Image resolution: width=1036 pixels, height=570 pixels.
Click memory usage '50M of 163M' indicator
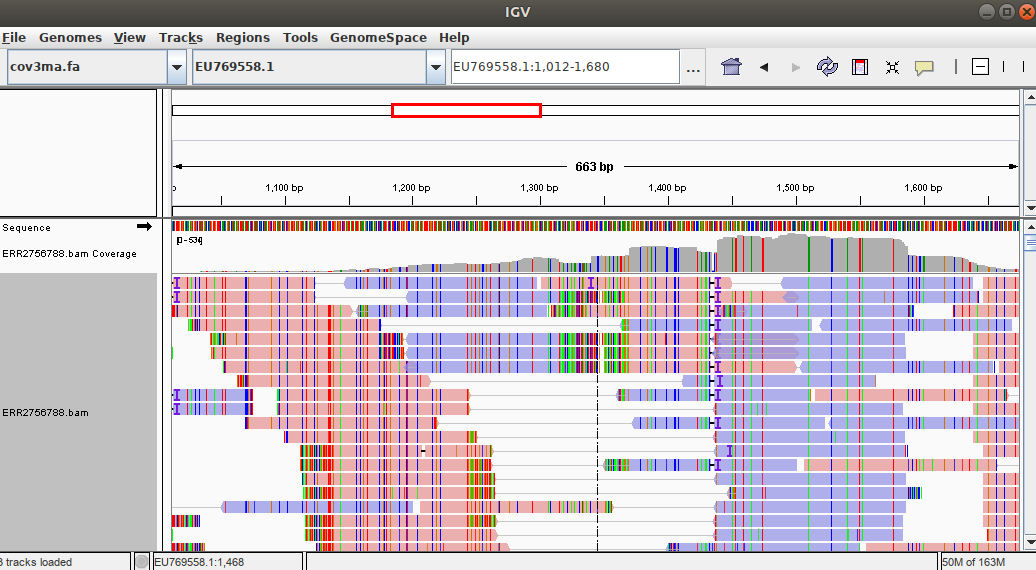[973, 562]
